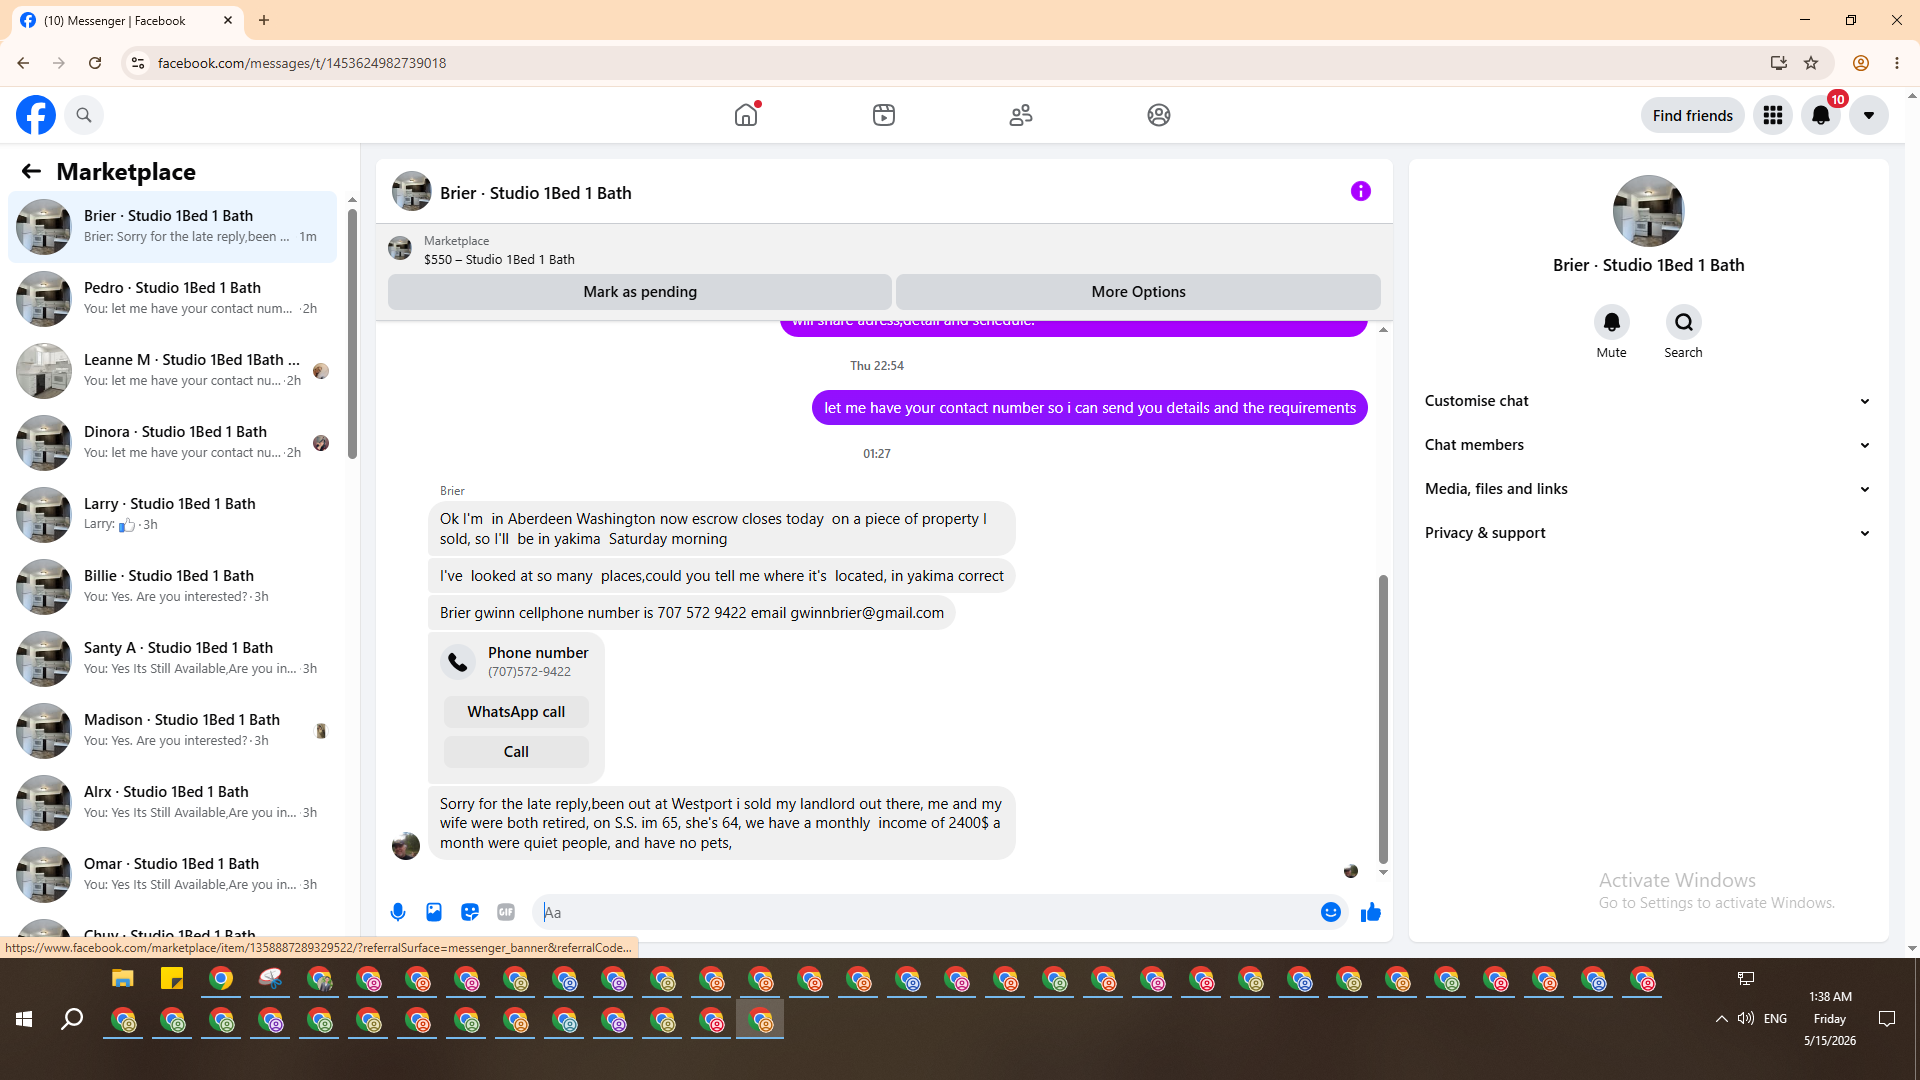
Task: Go back from Marketplace chats list
Action: [x=31, y=172]
